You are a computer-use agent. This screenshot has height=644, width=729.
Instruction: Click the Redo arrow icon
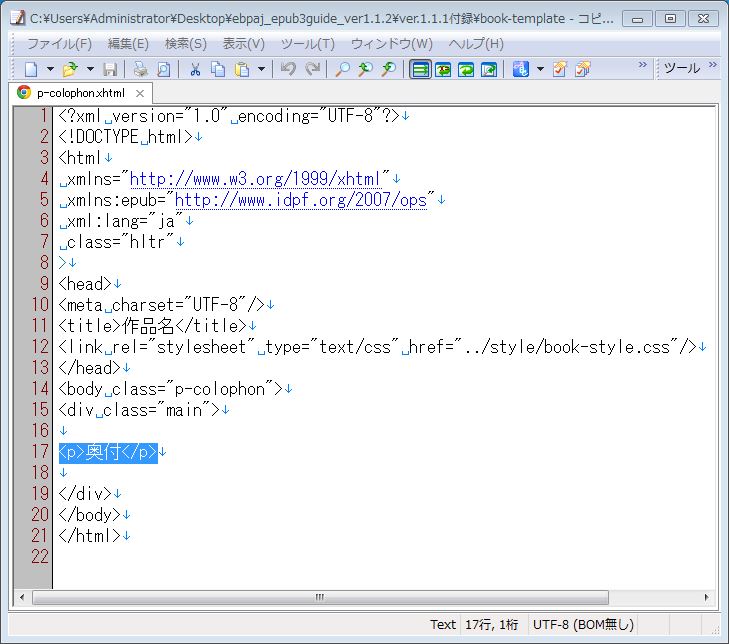pyautogui.click(x=312, y=69)
